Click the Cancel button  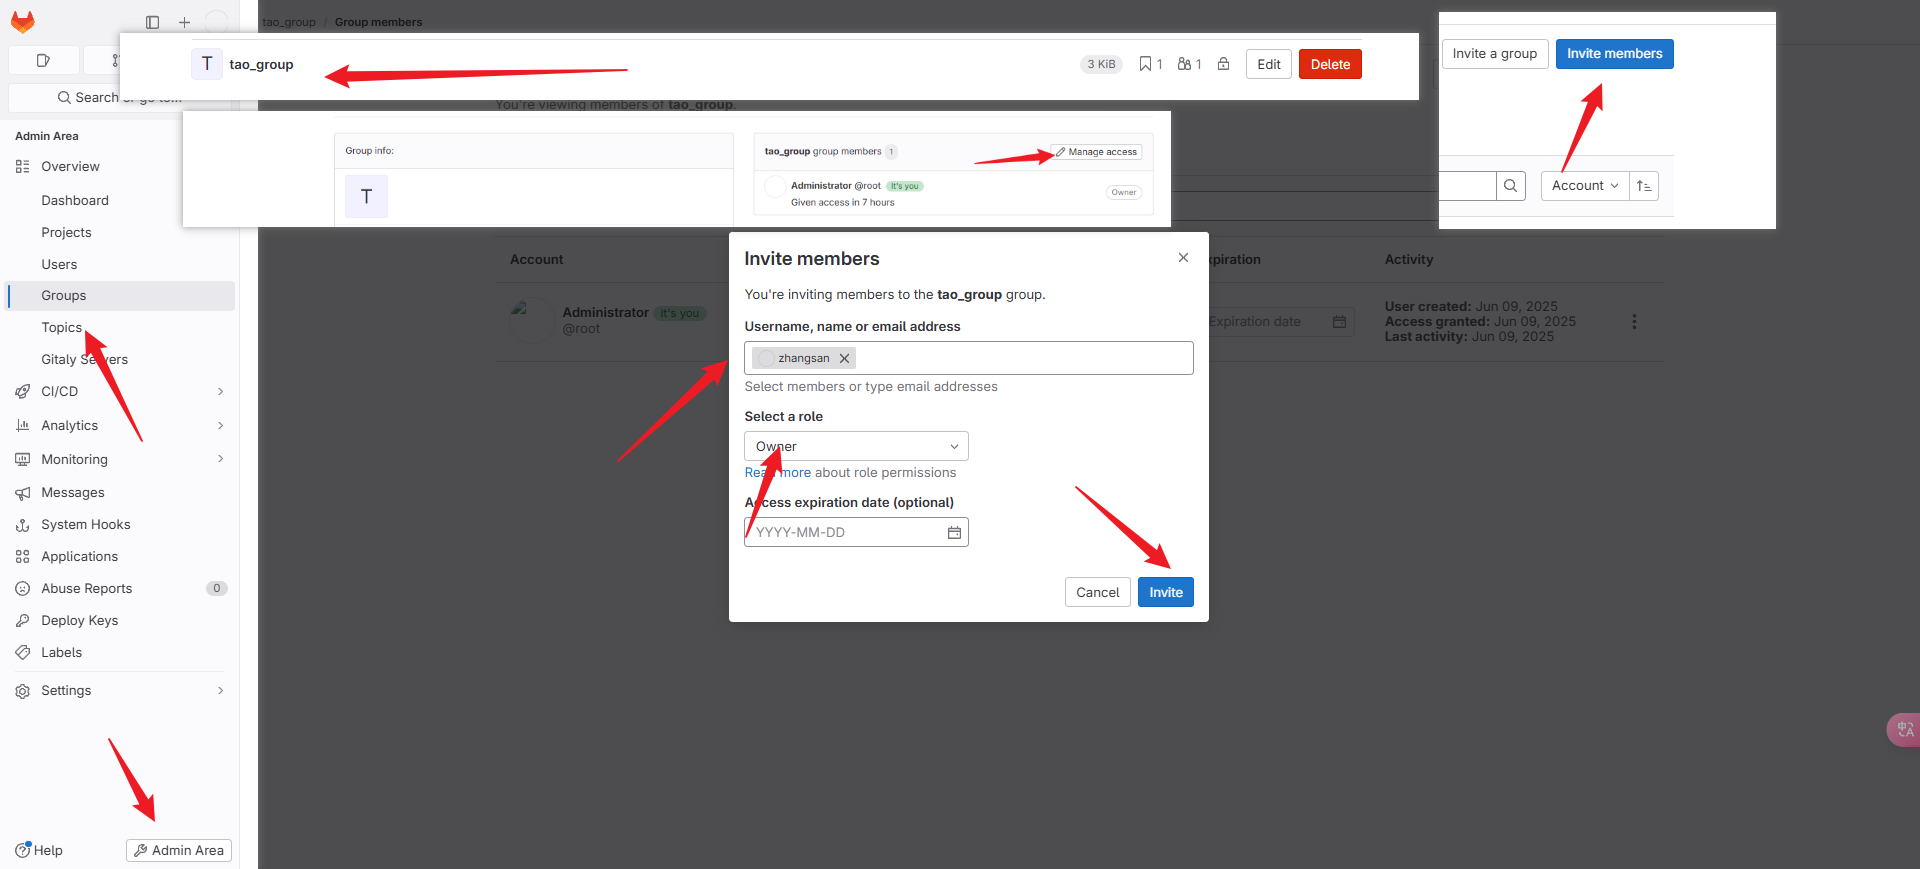pyautogui.click(x=1097, y=592)
